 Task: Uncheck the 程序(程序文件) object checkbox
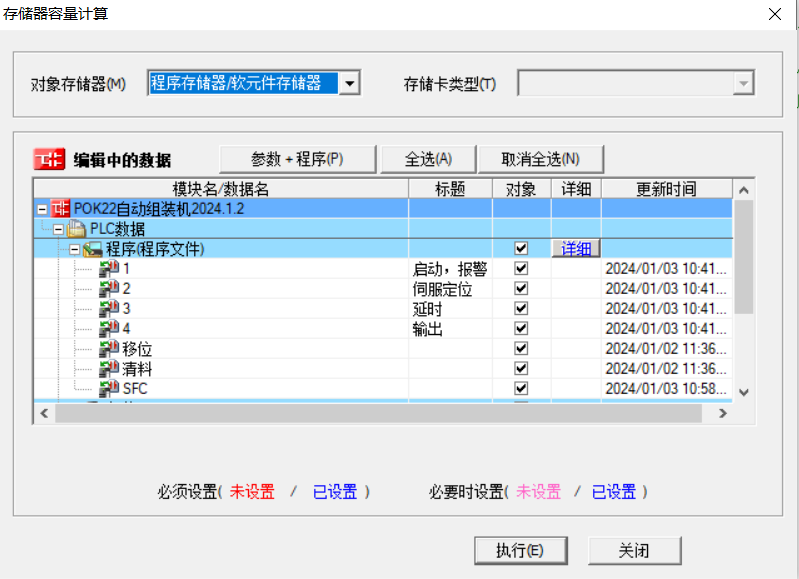[x=521, y=249]
